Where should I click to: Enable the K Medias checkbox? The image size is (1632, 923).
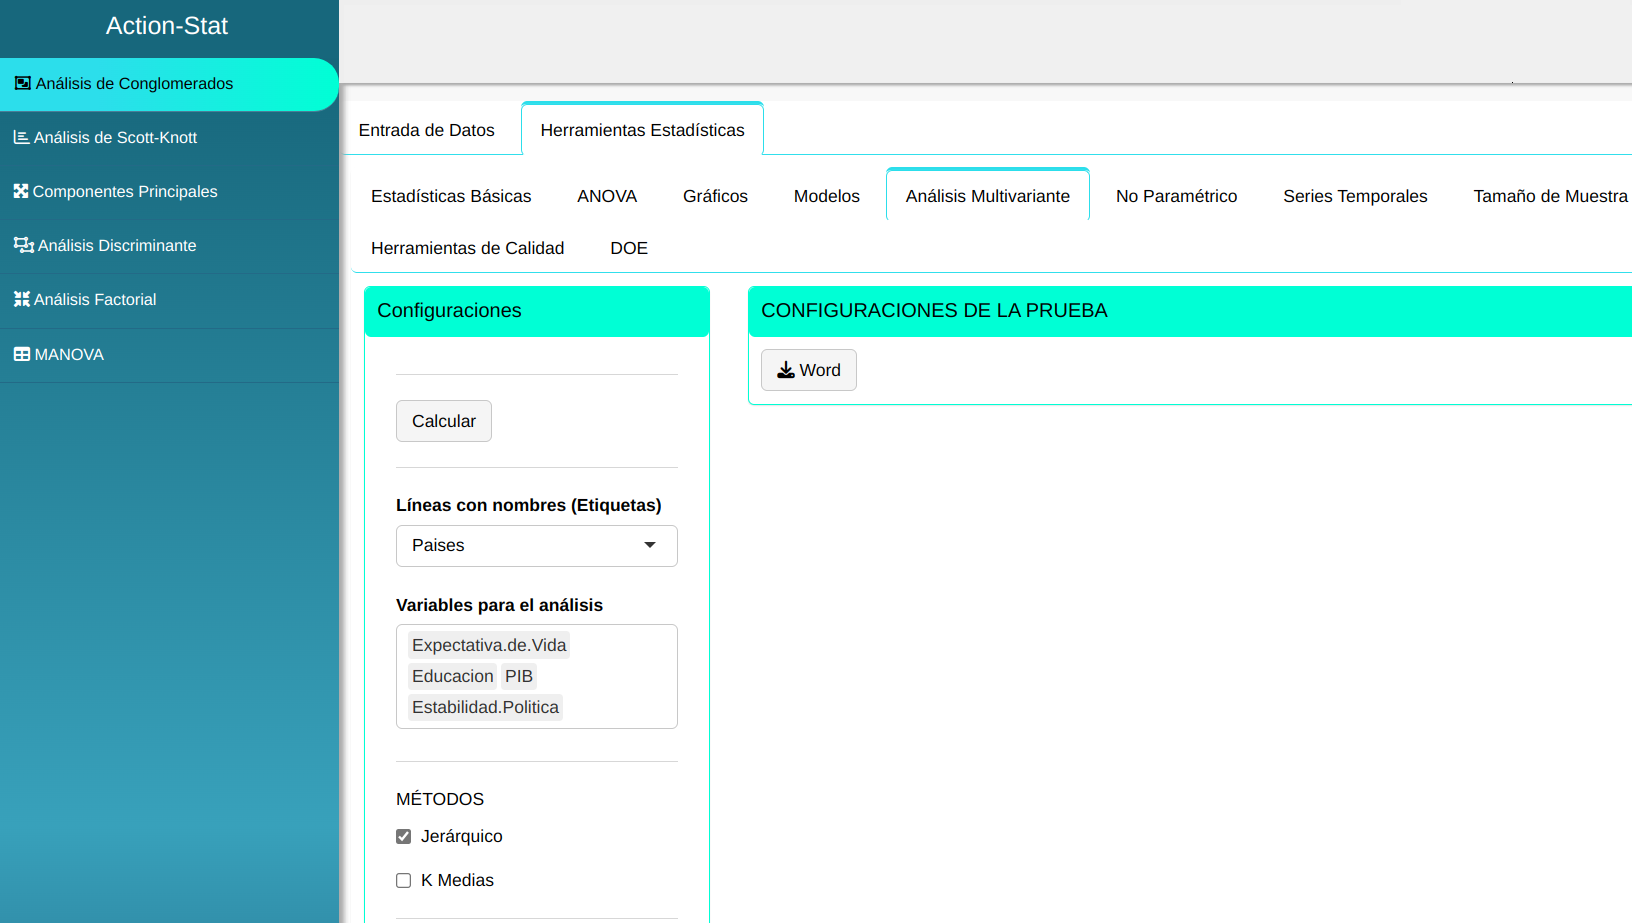(x=404, y=881)
